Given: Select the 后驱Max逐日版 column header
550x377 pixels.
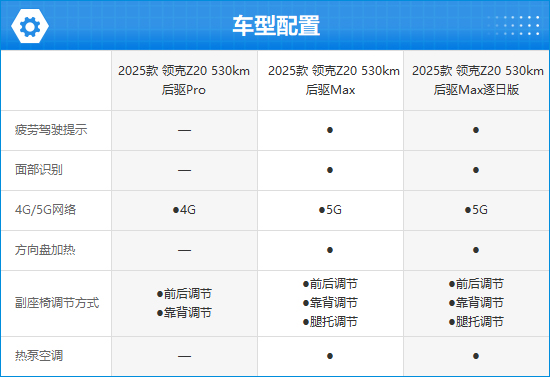Looking at the screenshot, I should point(477,80).
